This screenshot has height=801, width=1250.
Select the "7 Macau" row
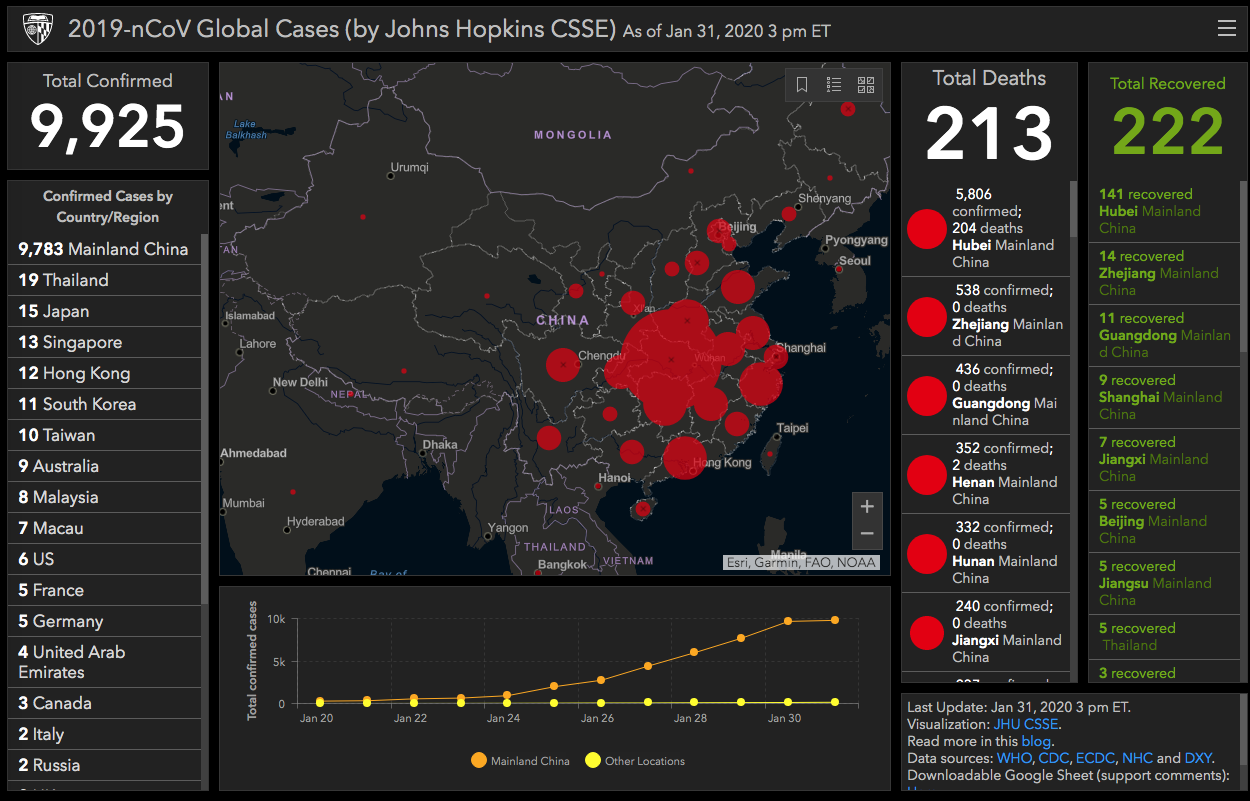click(x=104, y=528)
